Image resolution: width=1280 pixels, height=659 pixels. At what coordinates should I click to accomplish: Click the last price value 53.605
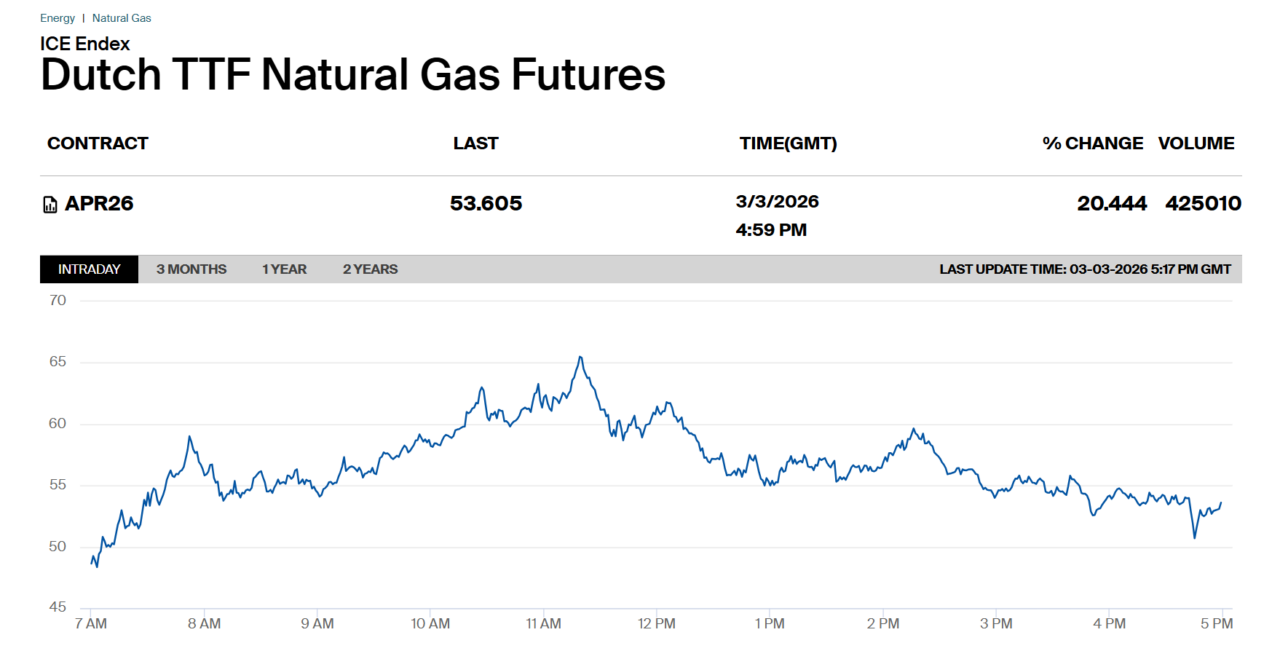486,204
